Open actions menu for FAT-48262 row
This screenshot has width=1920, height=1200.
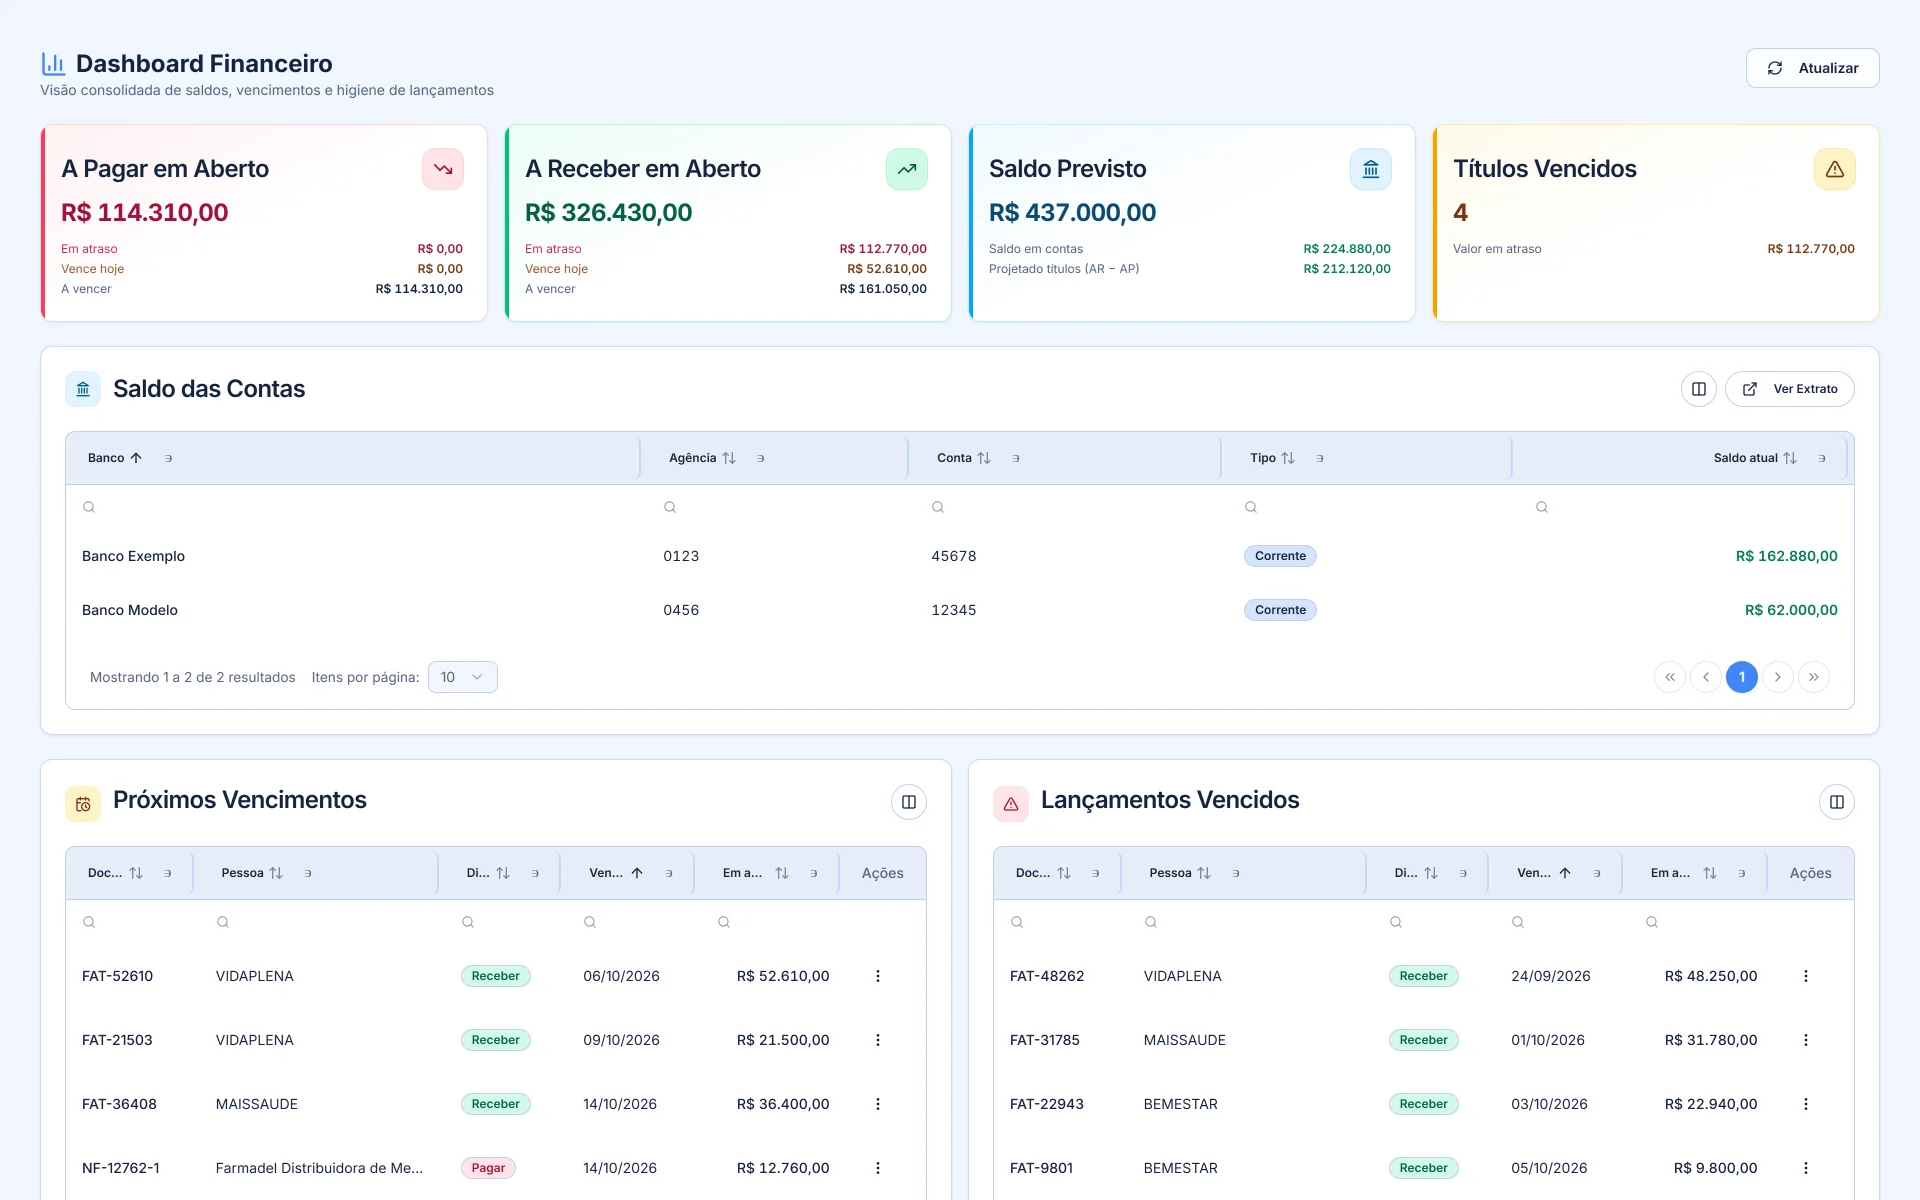pos(1806,976)
